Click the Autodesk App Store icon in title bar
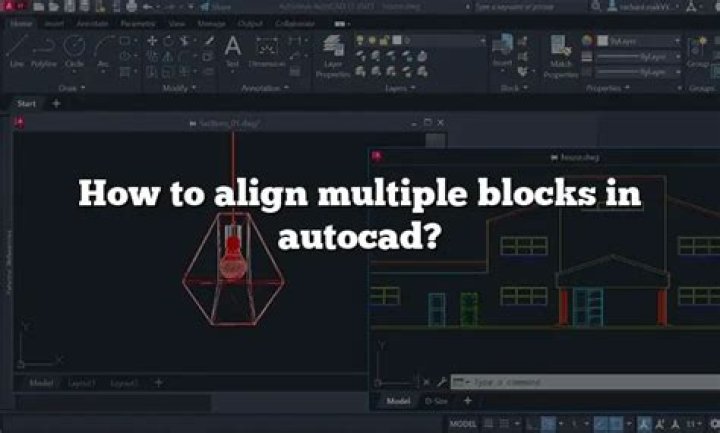 (x=691, y=6)
